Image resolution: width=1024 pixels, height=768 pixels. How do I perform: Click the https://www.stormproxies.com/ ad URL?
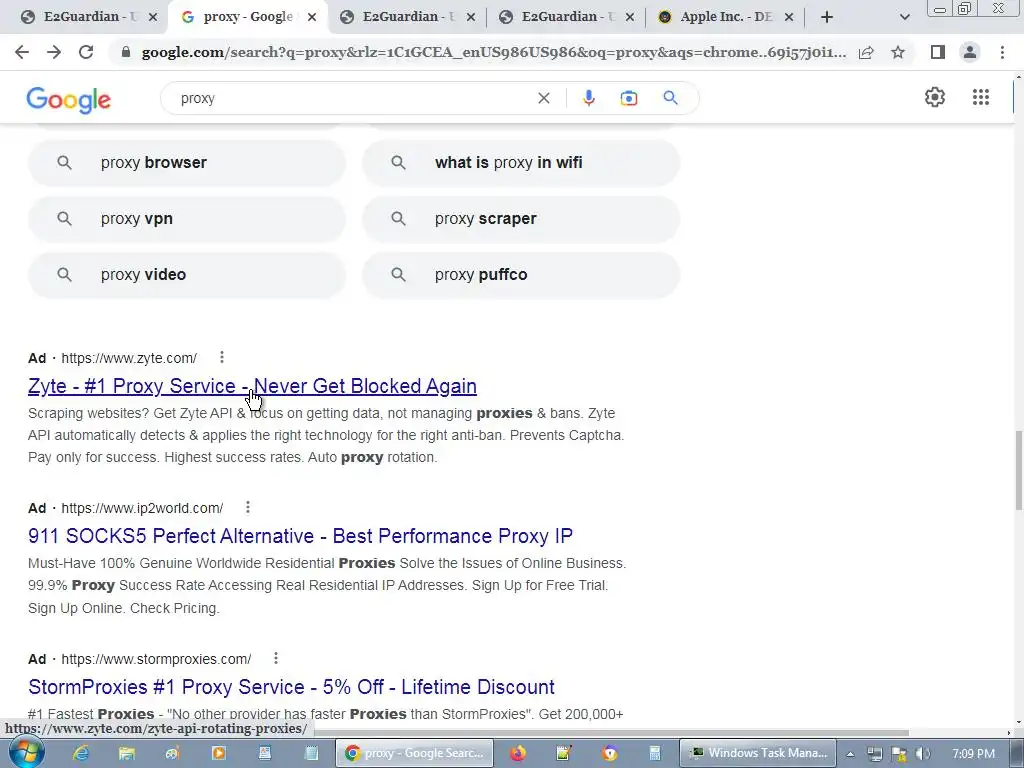pos(156,659)
